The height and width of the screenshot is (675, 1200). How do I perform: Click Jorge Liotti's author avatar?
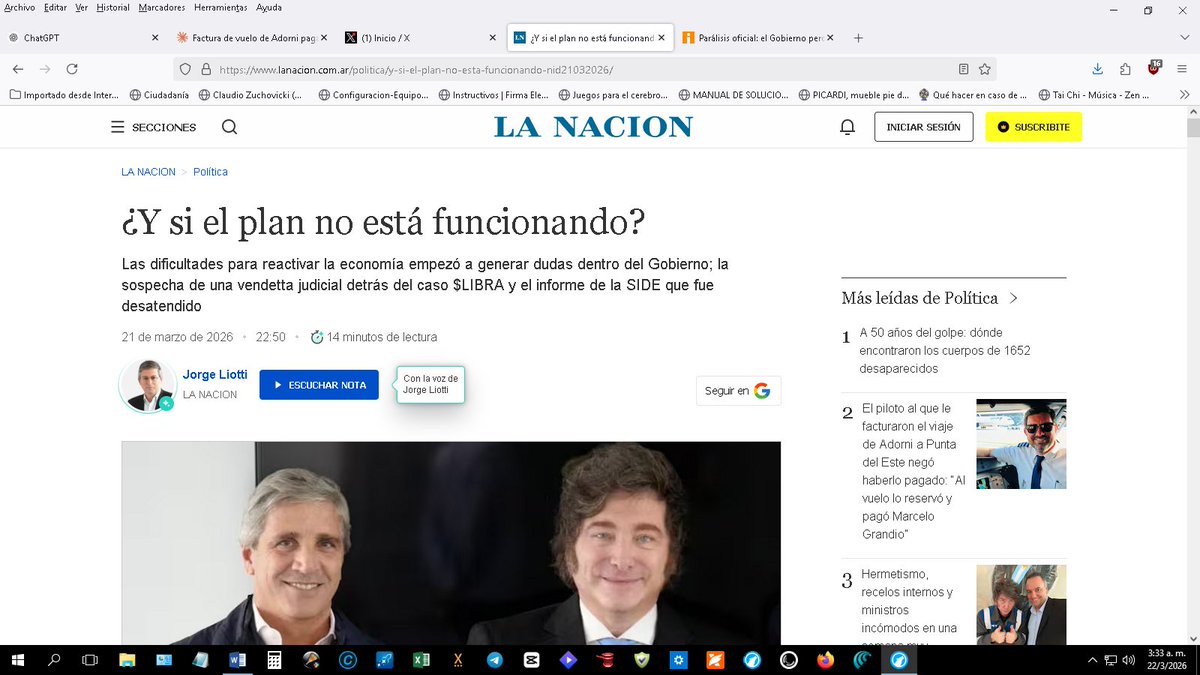147,385
